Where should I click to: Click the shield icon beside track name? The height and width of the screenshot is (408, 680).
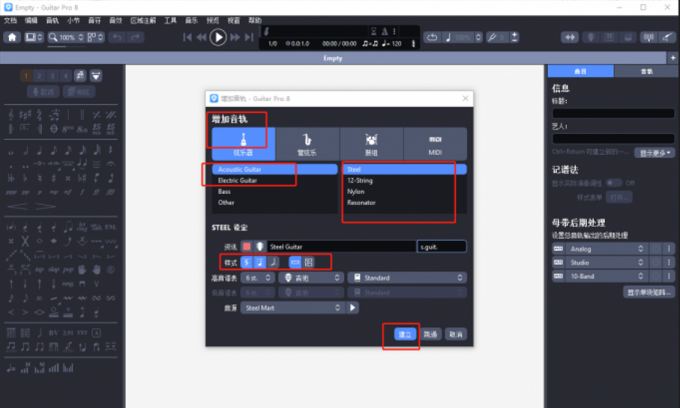click(x=260, y=246)
